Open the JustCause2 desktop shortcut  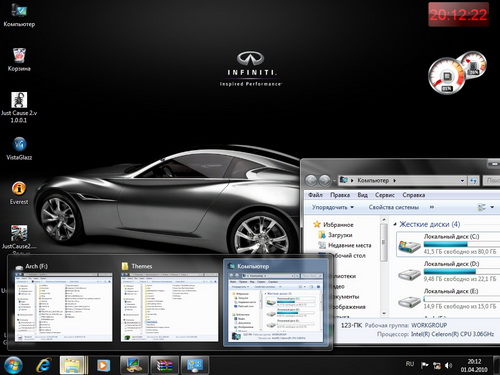click(x=19, y=237)
